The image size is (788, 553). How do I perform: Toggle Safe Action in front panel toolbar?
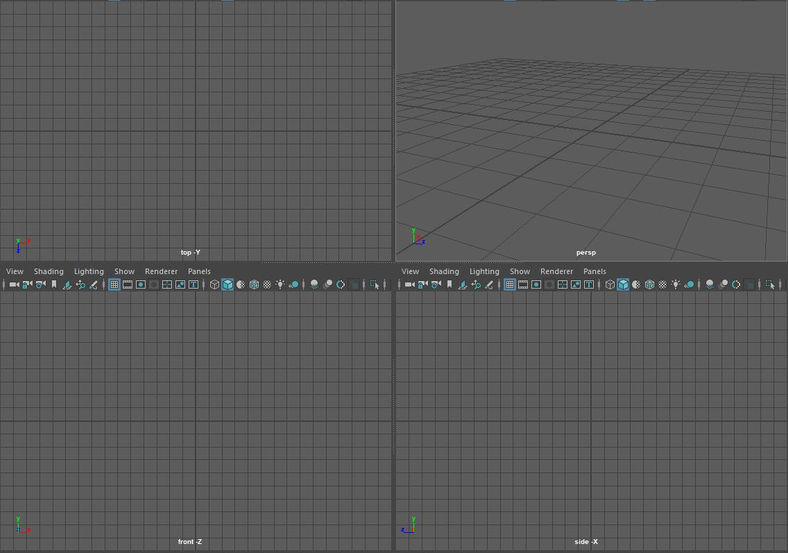click(180, 285)
